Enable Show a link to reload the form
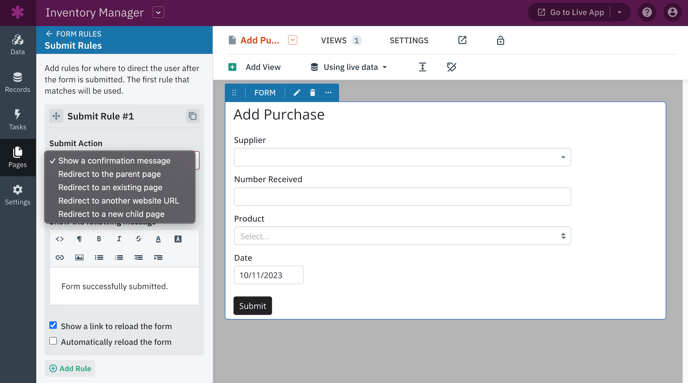 click(53, 326)
